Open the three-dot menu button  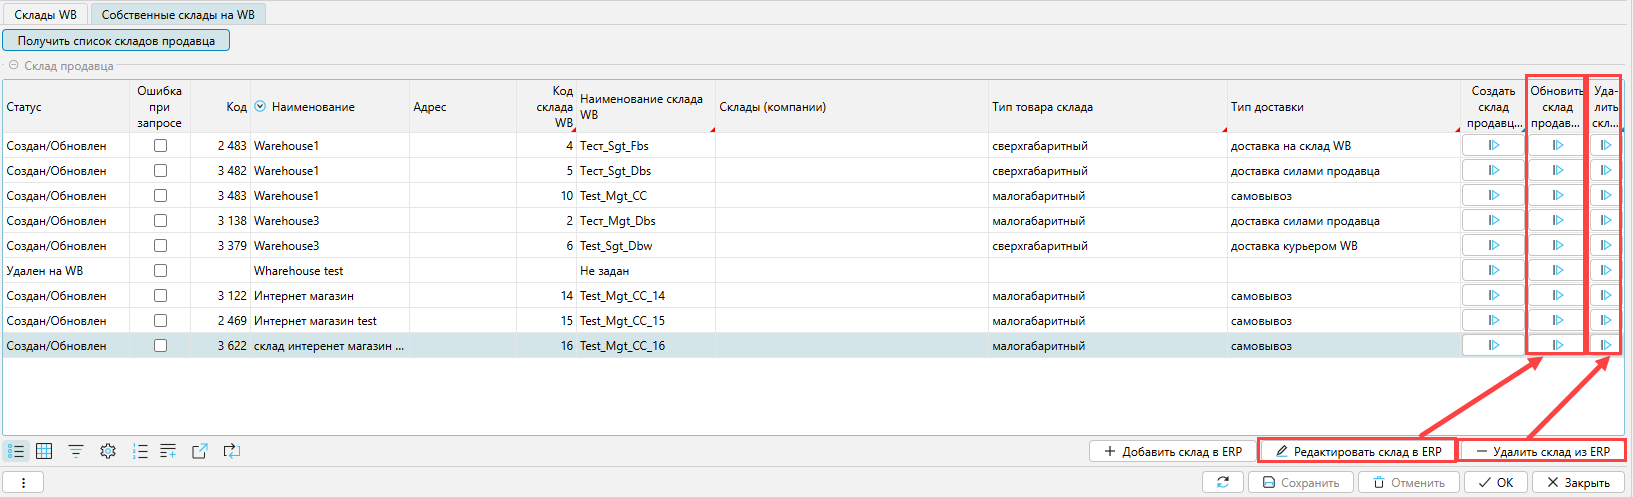pos(24,482)
